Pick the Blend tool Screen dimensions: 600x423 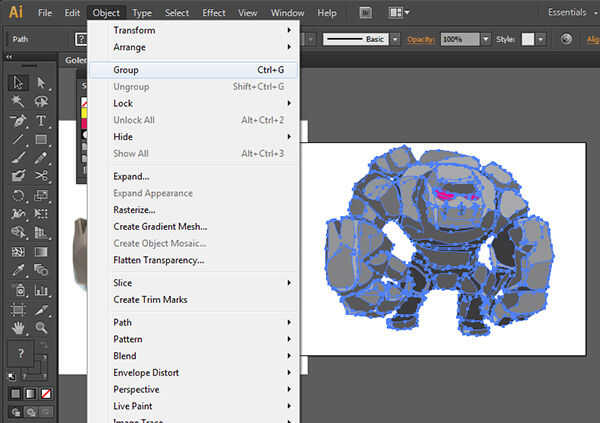click(41, 270)
